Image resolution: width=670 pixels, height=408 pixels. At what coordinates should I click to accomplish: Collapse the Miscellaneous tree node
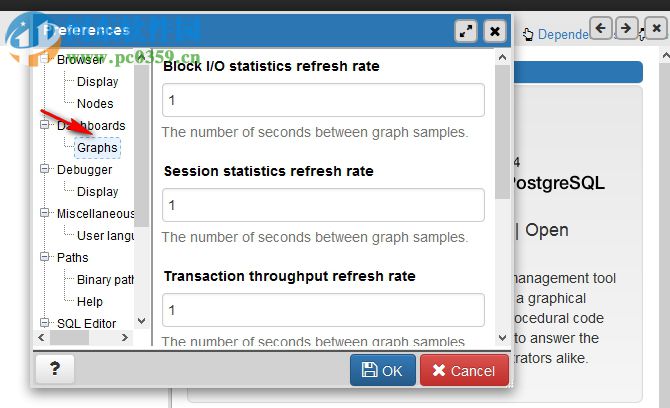(x=44, y=214)
